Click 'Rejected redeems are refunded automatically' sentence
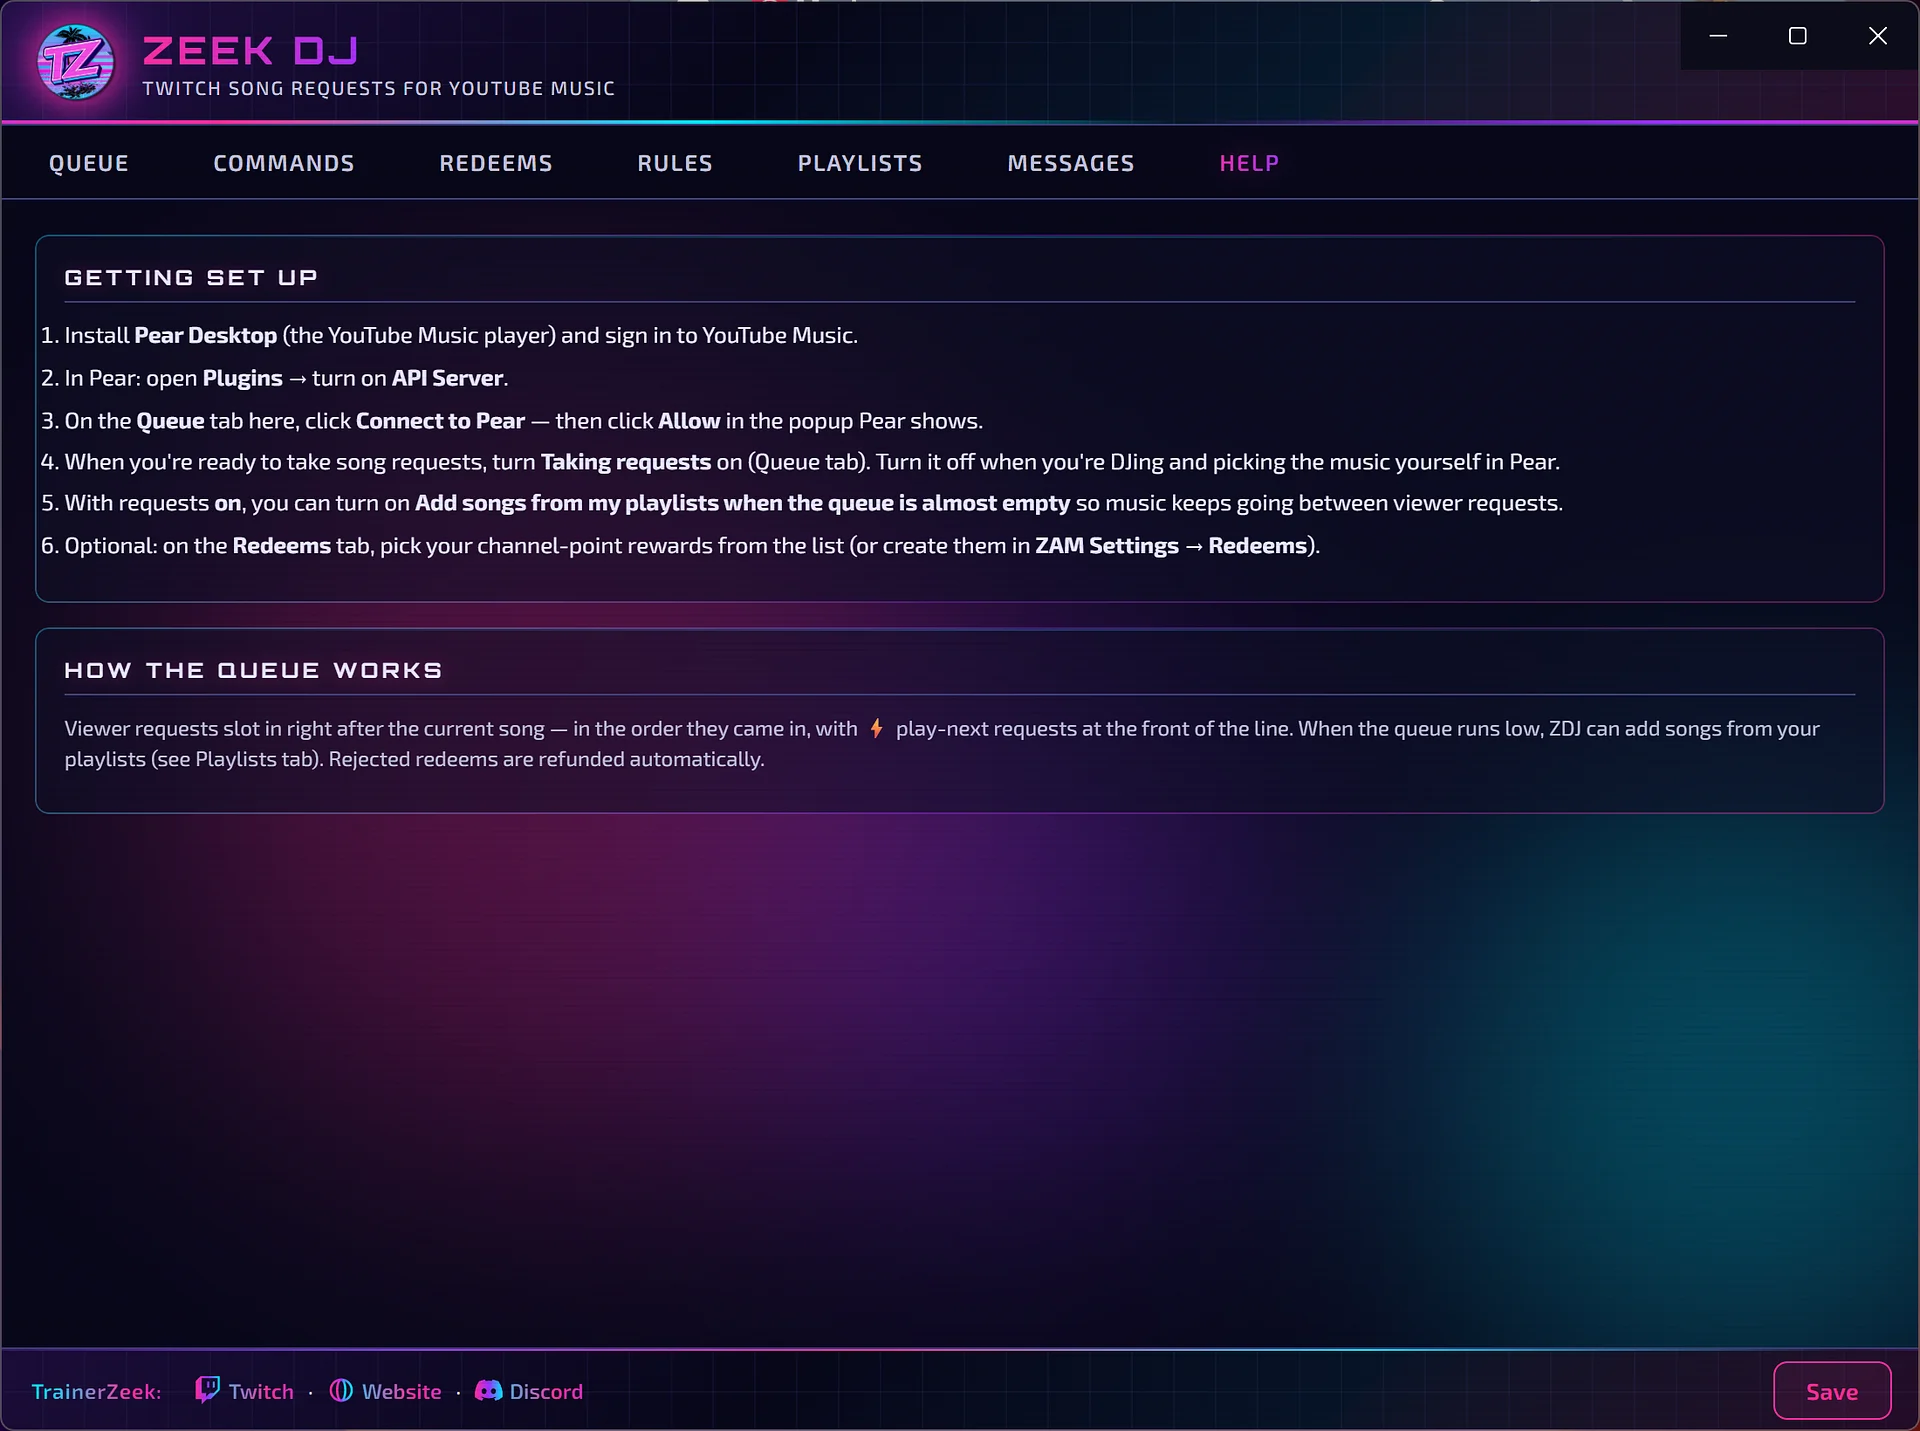The image size is (1920, 1431). (546, 759)
